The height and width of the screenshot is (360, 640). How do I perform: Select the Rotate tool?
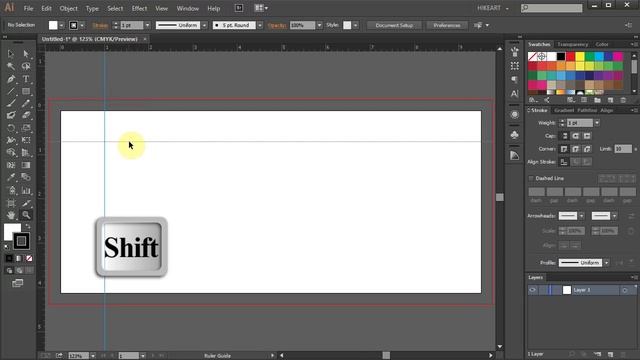coord(11,128)
